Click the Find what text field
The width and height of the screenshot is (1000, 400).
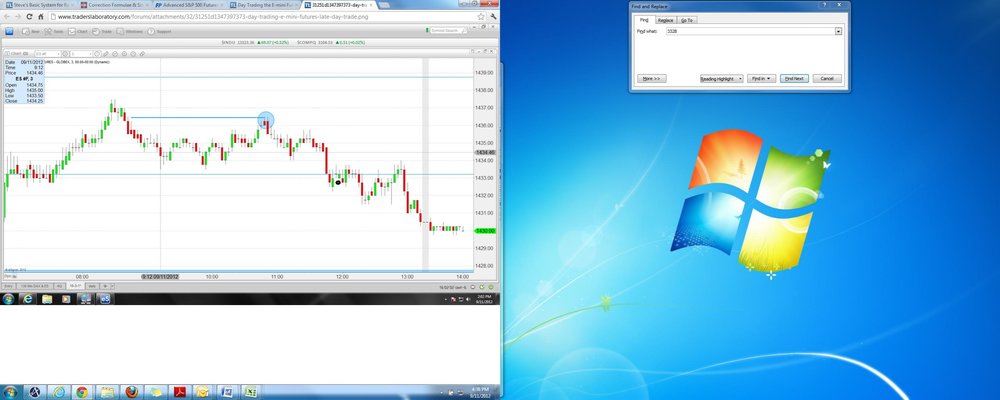tap(750, 31)
